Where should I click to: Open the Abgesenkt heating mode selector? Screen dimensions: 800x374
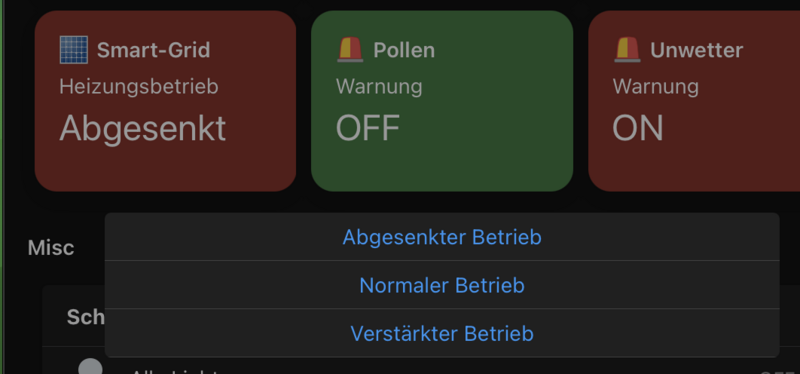click(x=142, y=128)
